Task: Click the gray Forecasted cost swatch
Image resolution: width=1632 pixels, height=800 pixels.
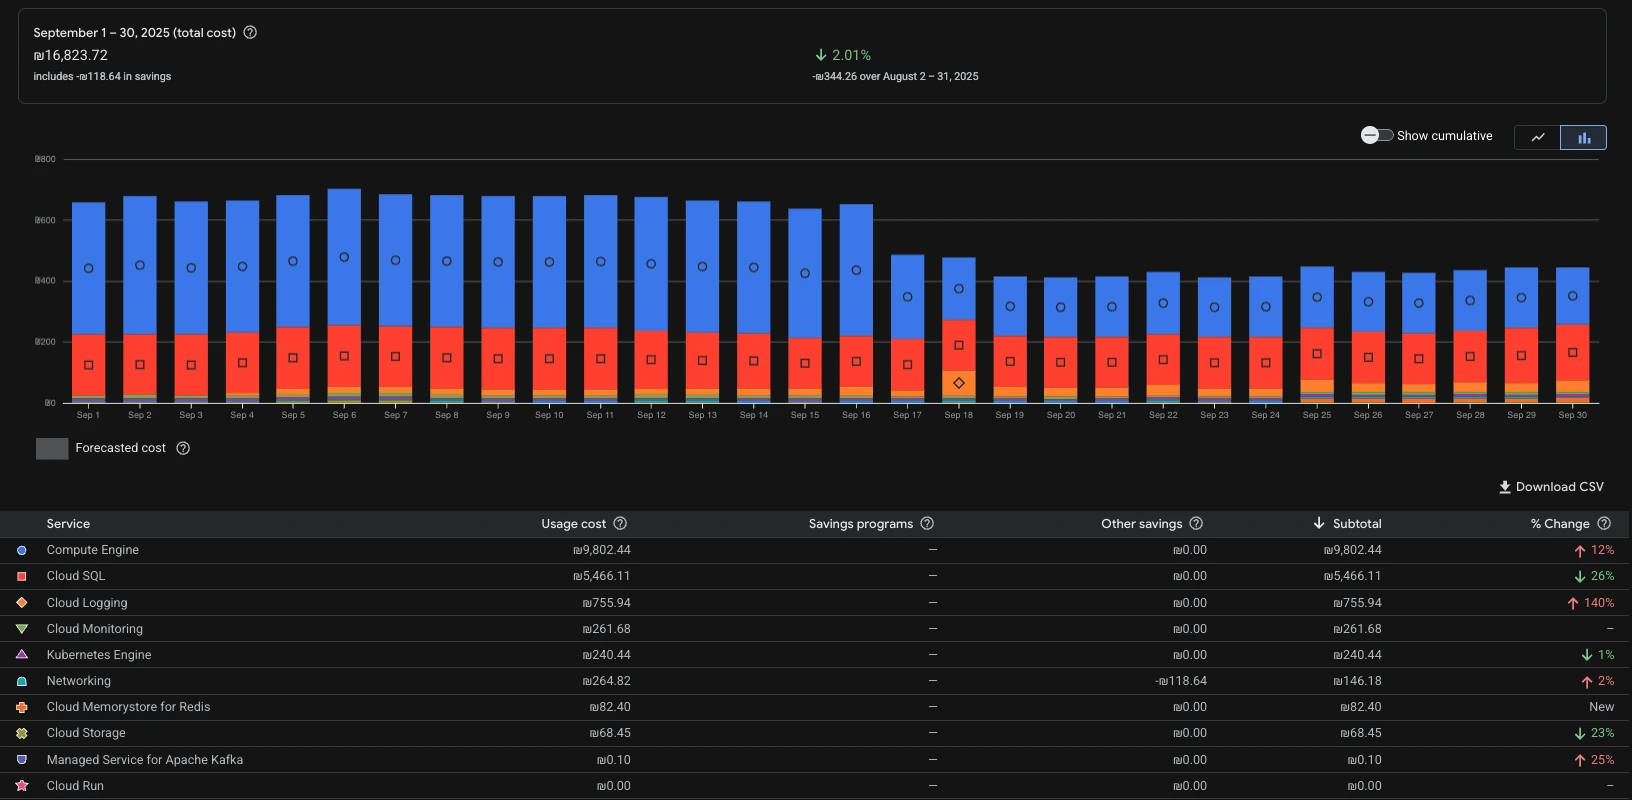Action: (x=52, y=449)
